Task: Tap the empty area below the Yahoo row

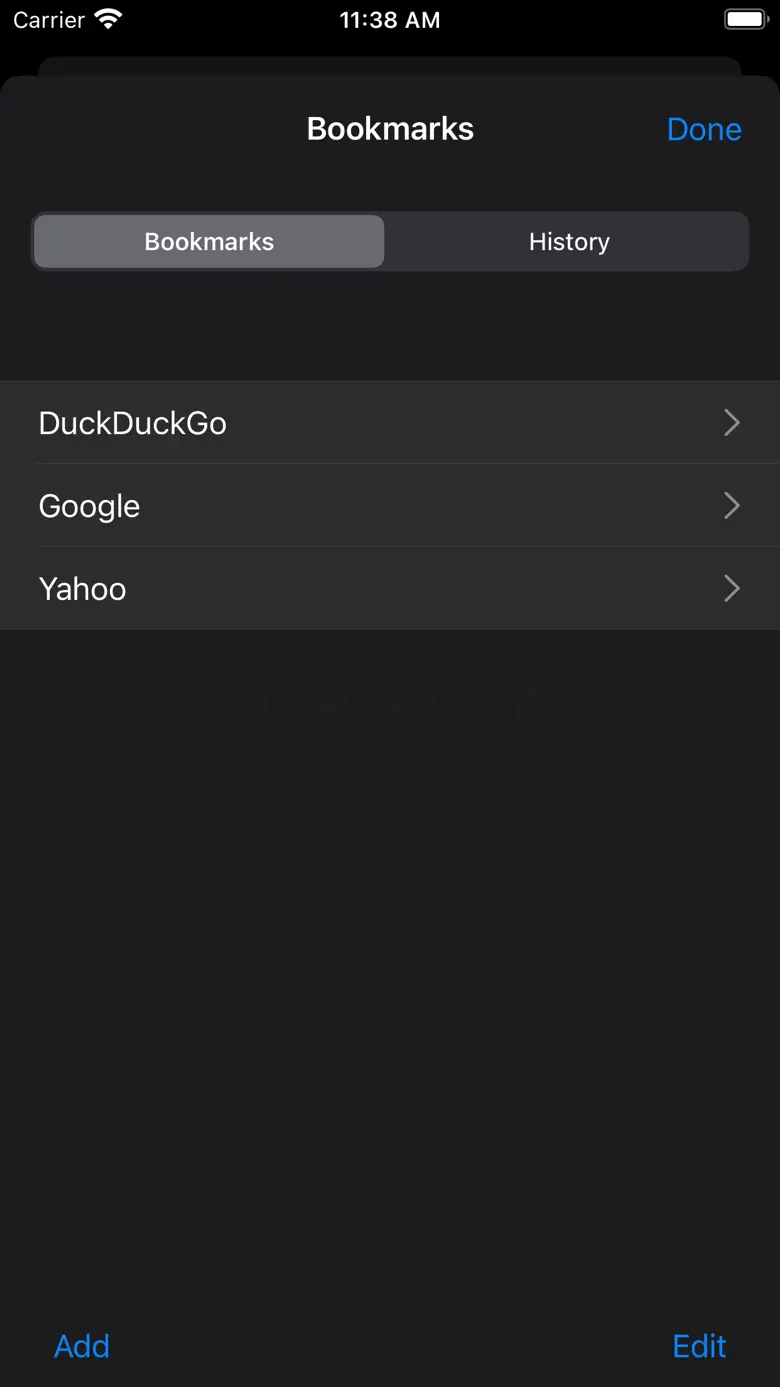Action: [390, 950]
